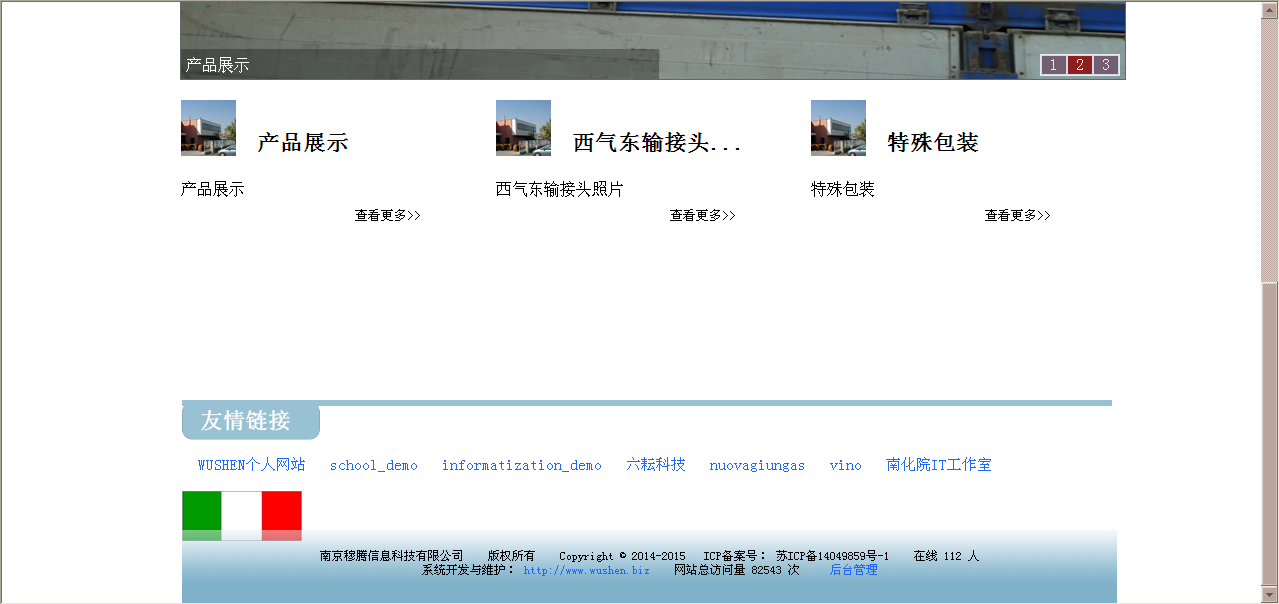Open 查看更多 under 产品展示 section
The width and height of the screenshot is (1279, 604).
tap(387, 216)
